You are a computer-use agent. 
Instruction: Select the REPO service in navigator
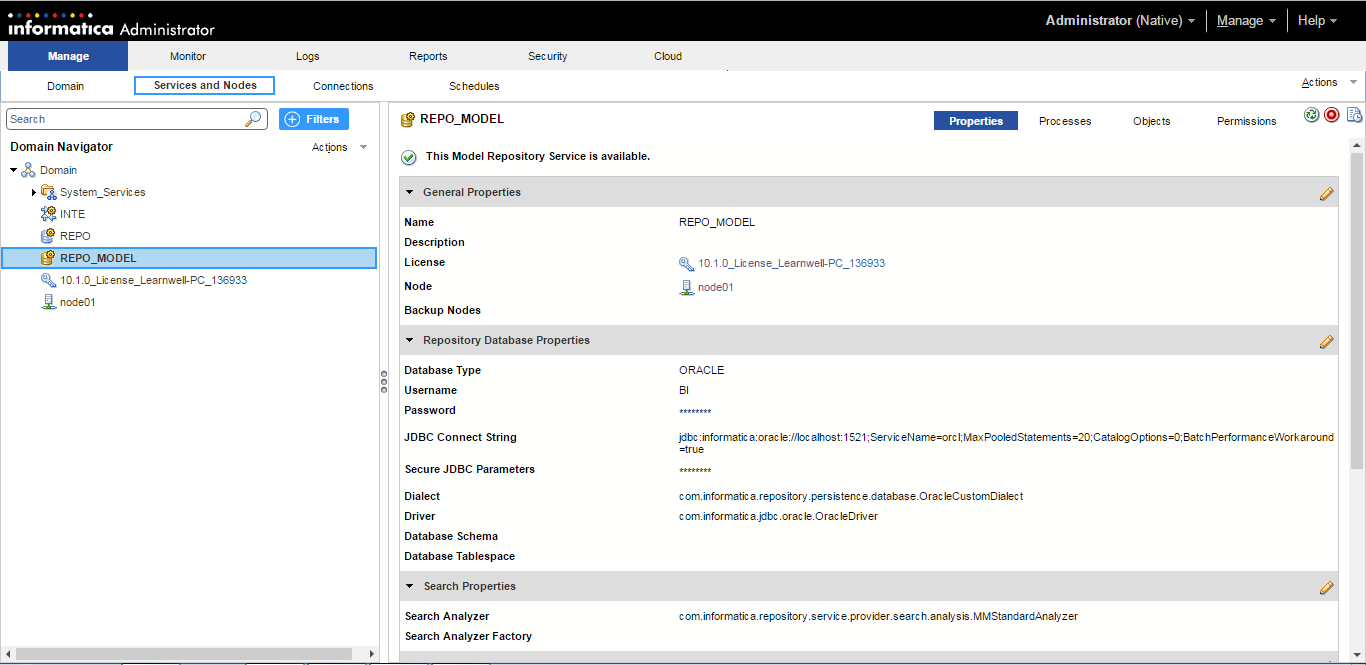pos(75,236)
